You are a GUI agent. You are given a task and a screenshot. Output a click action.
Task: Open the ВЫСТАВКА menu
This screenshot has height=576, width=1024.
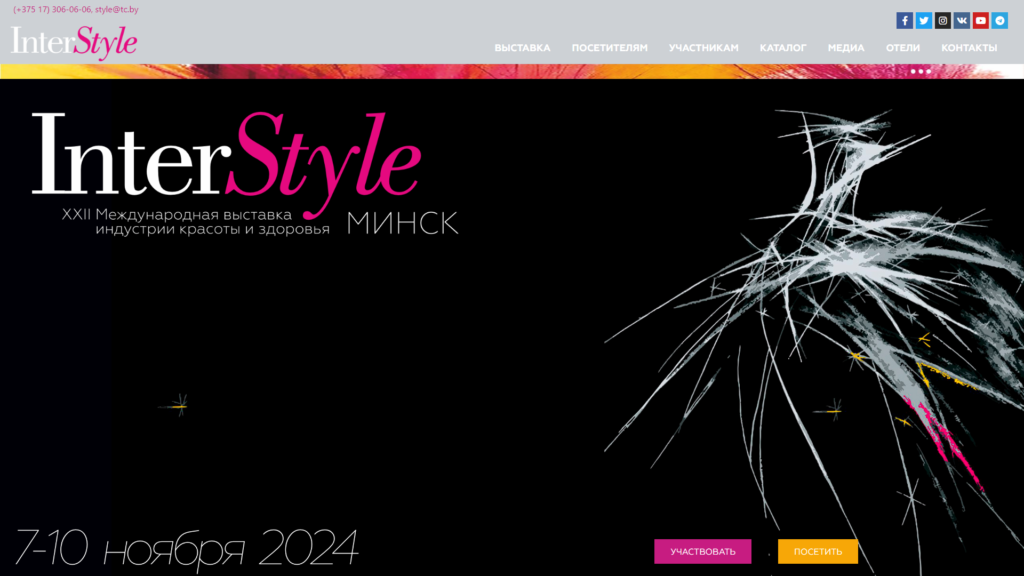click(522, 48)
